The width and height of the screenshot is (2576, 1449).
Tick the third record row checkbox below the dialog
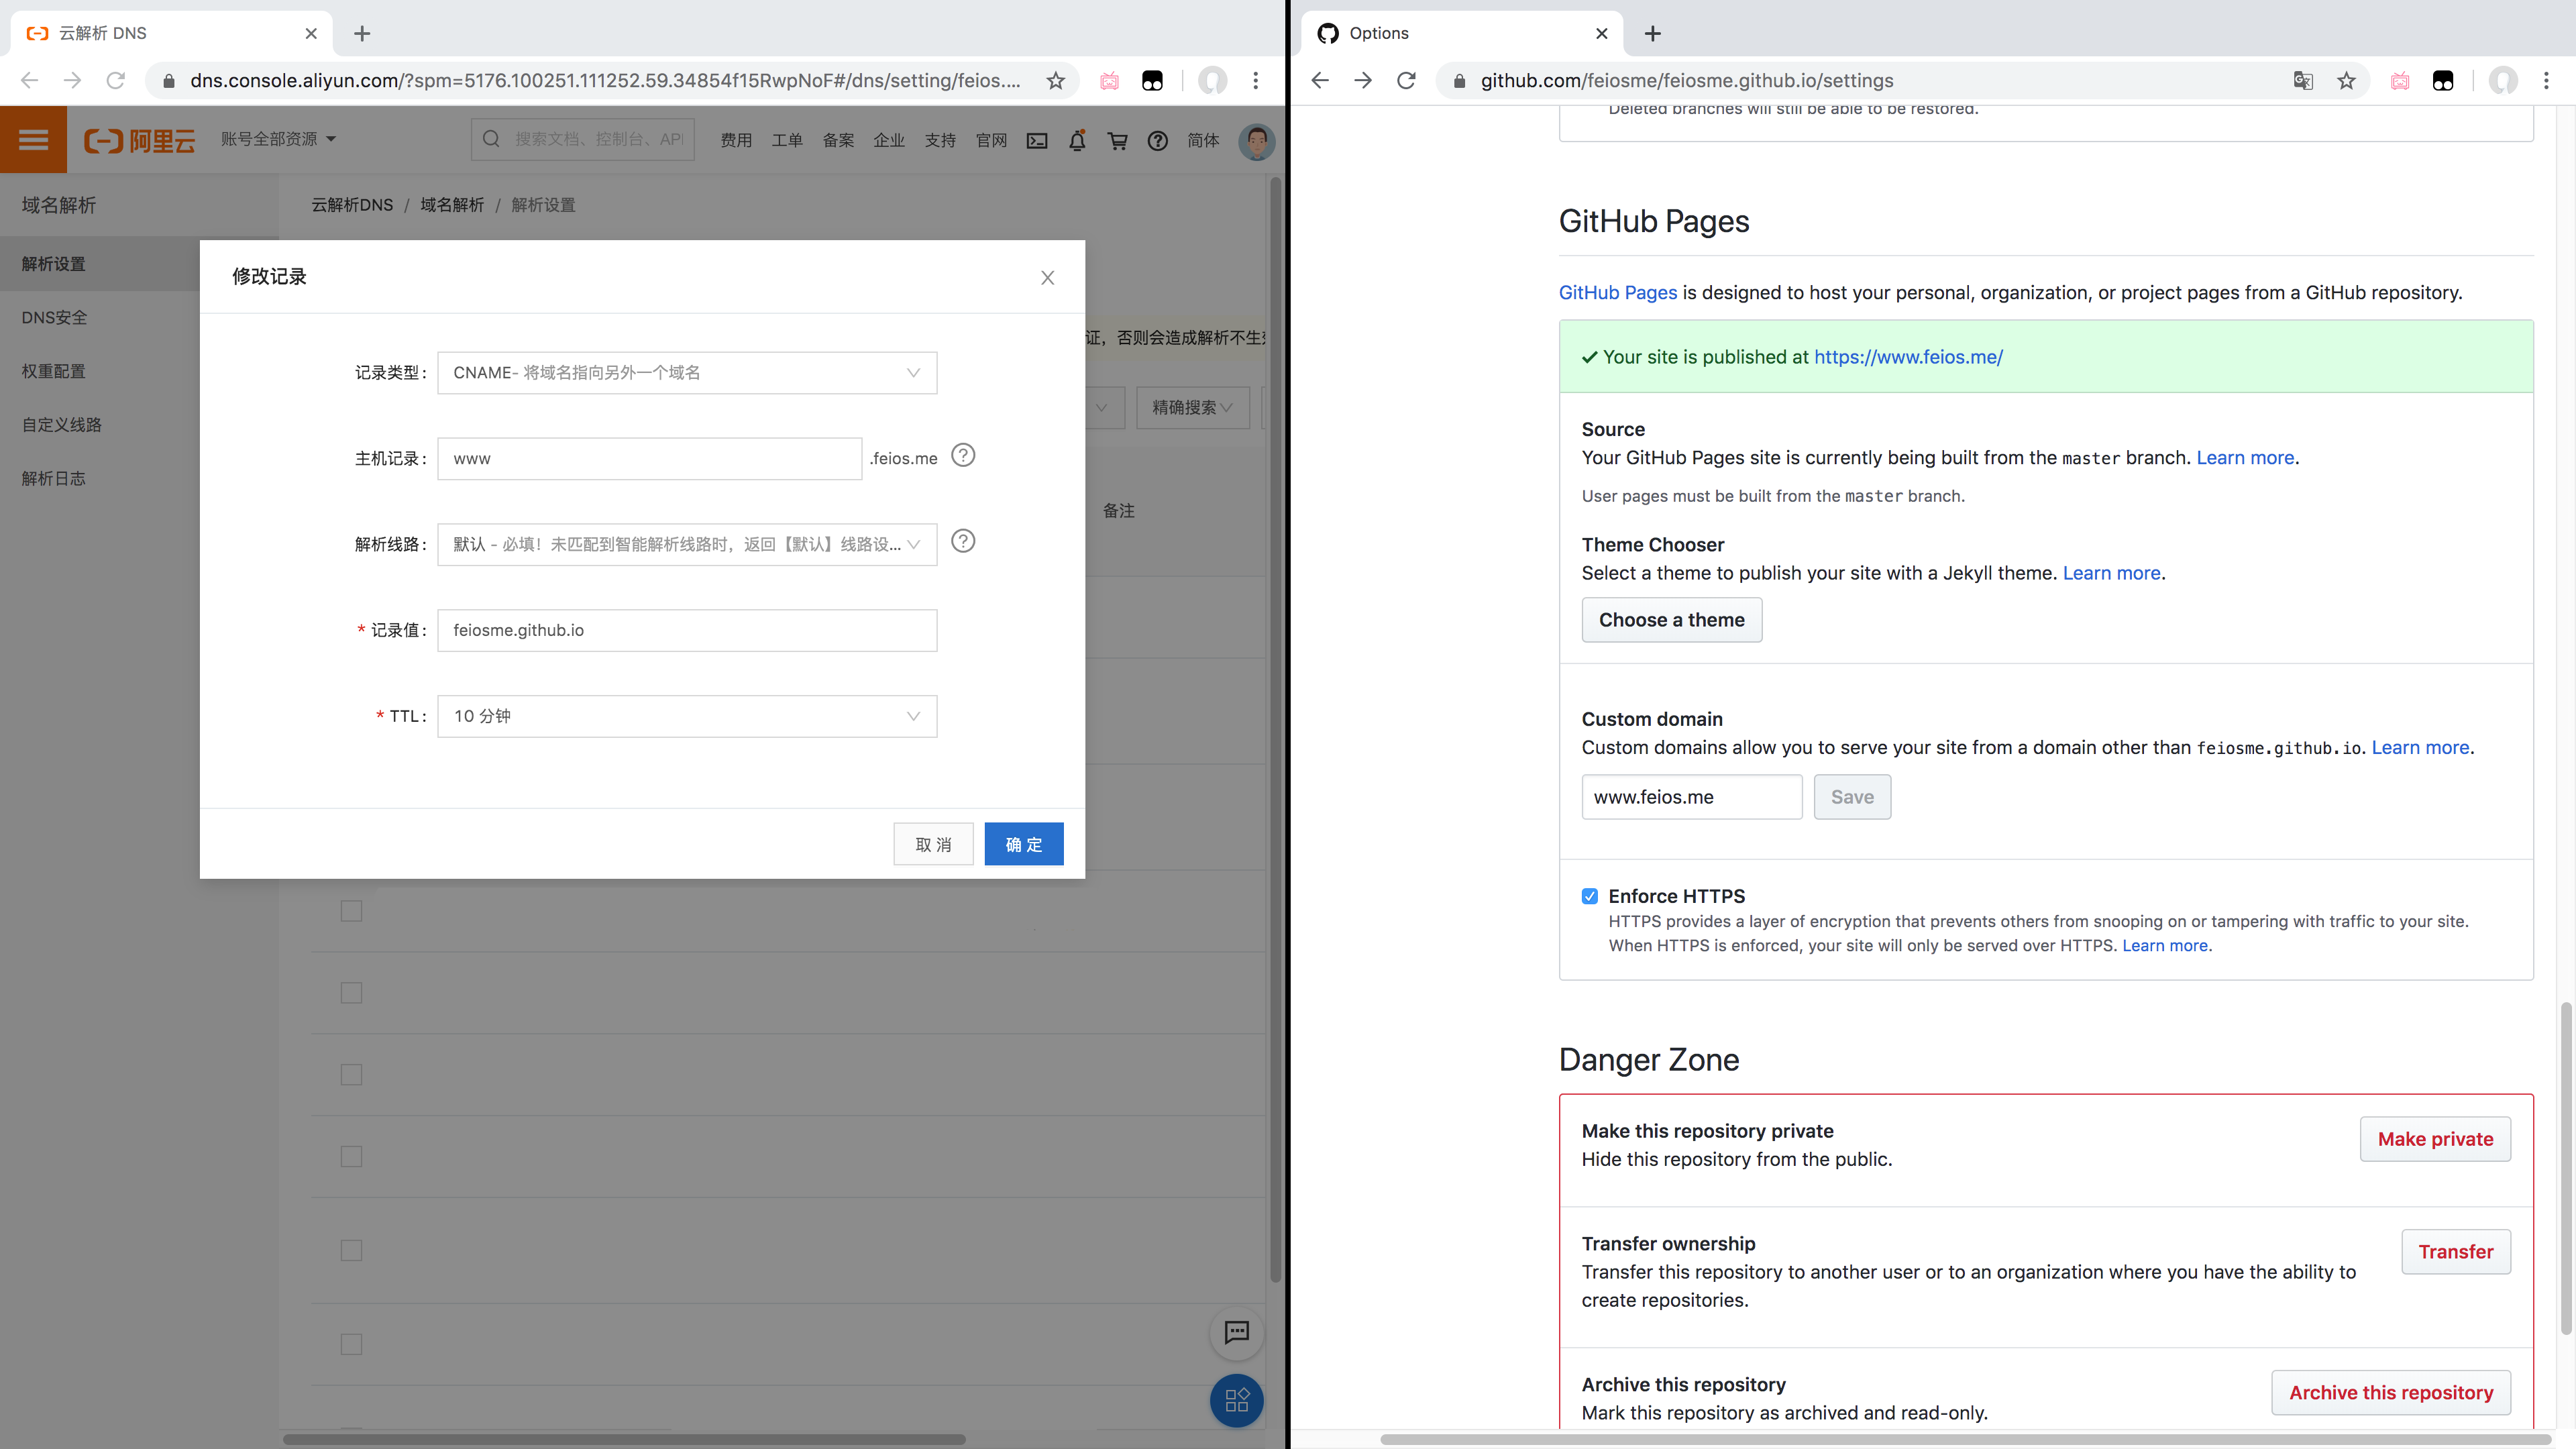(x=351, y=1075)
